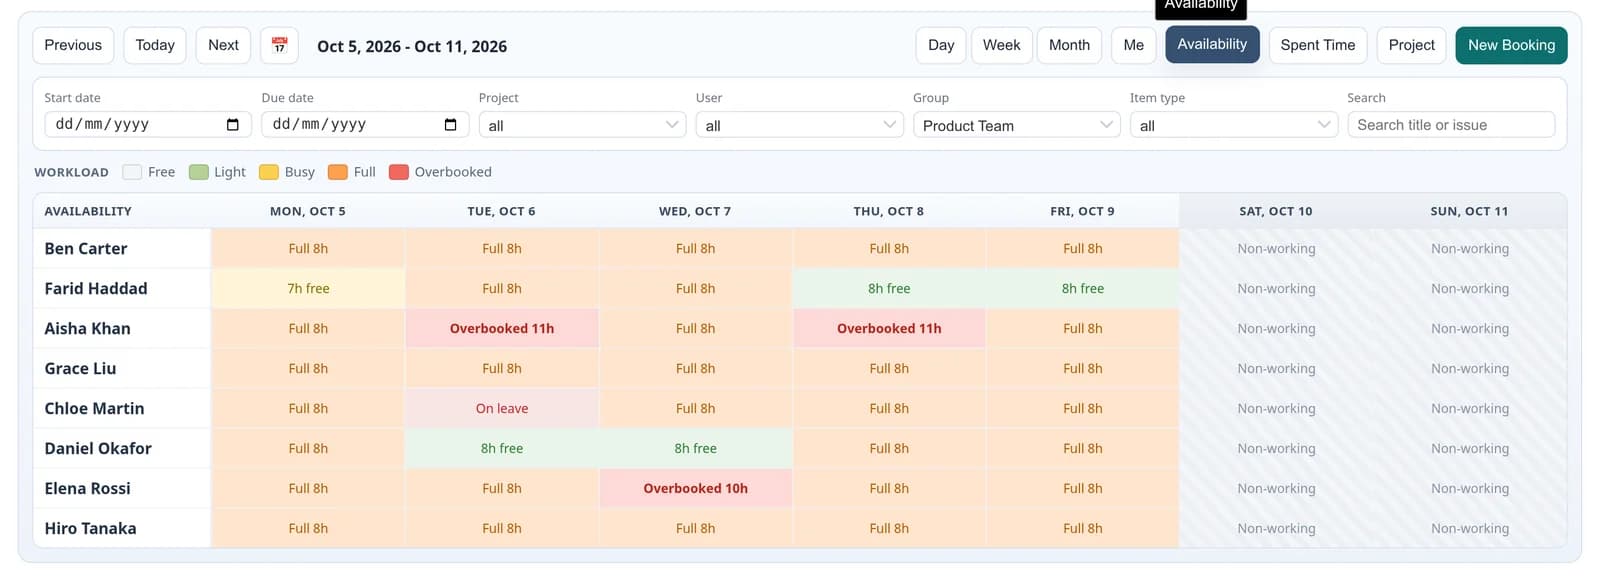
Task: Jump to Today
Action: [155, 45]
